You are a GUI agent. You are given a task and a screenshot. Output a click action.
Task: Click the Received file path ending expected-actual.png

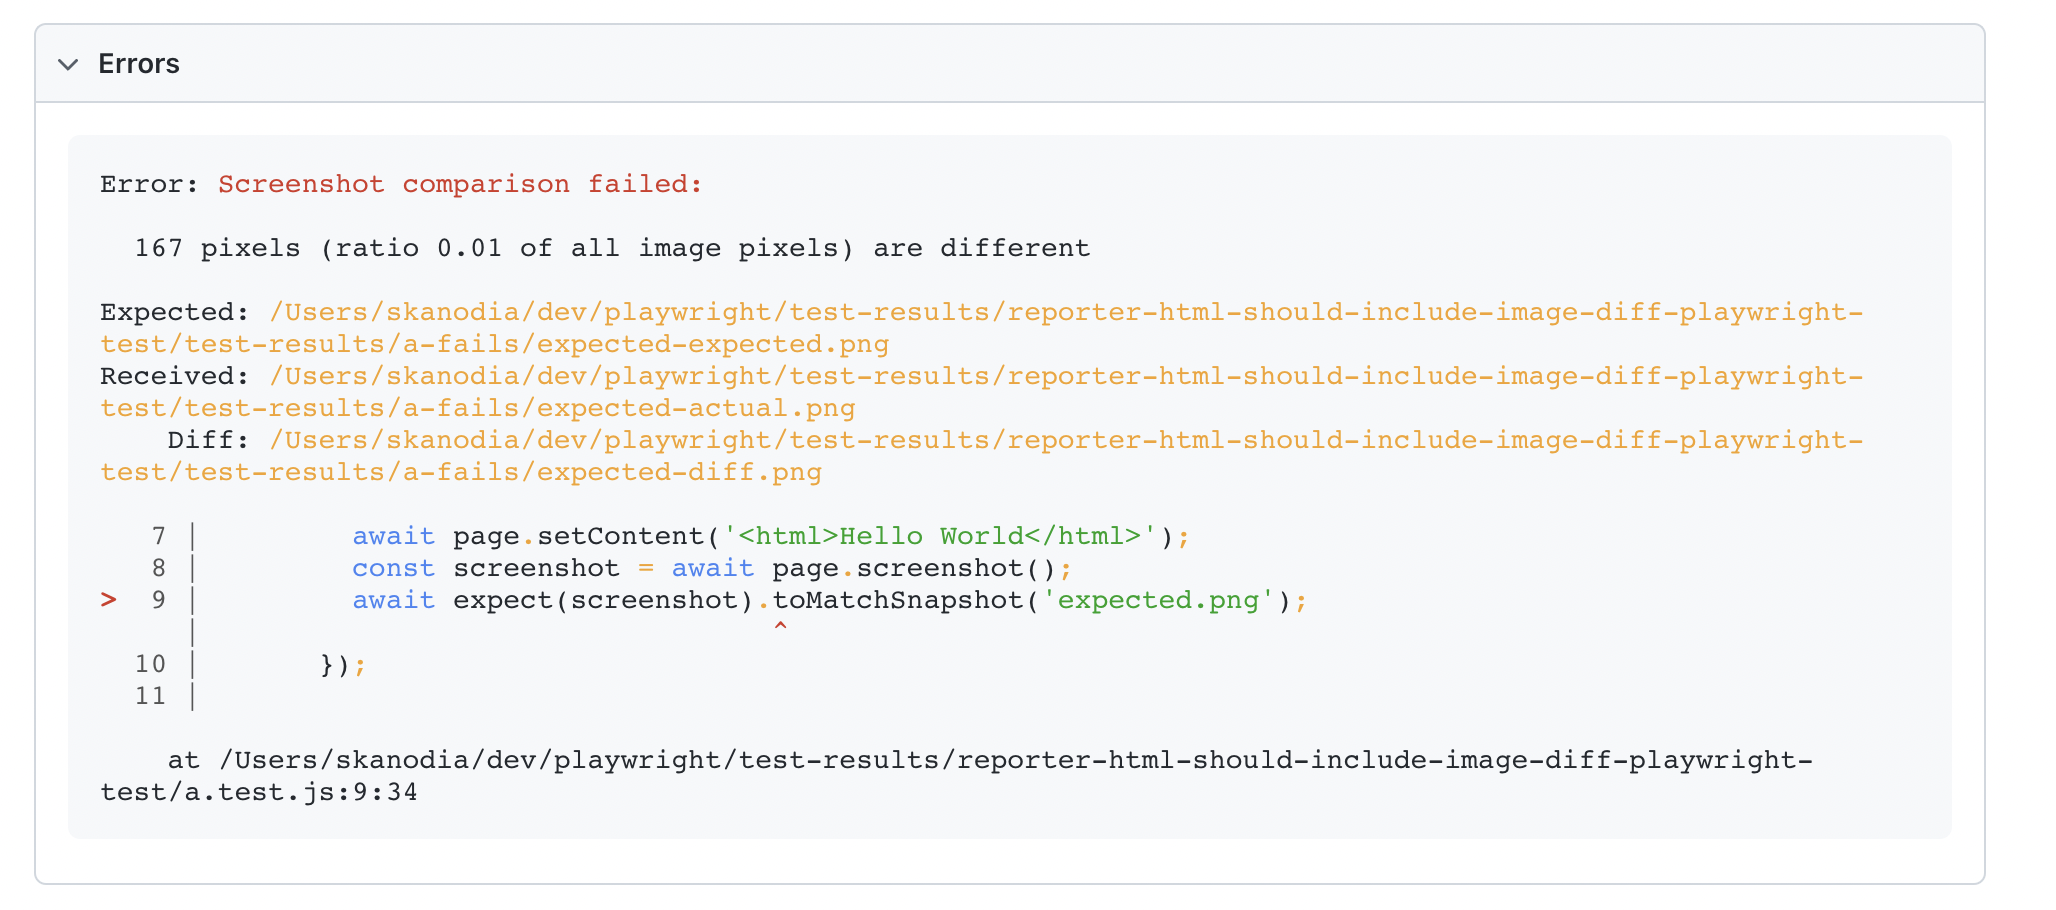[x=981, y=392]
